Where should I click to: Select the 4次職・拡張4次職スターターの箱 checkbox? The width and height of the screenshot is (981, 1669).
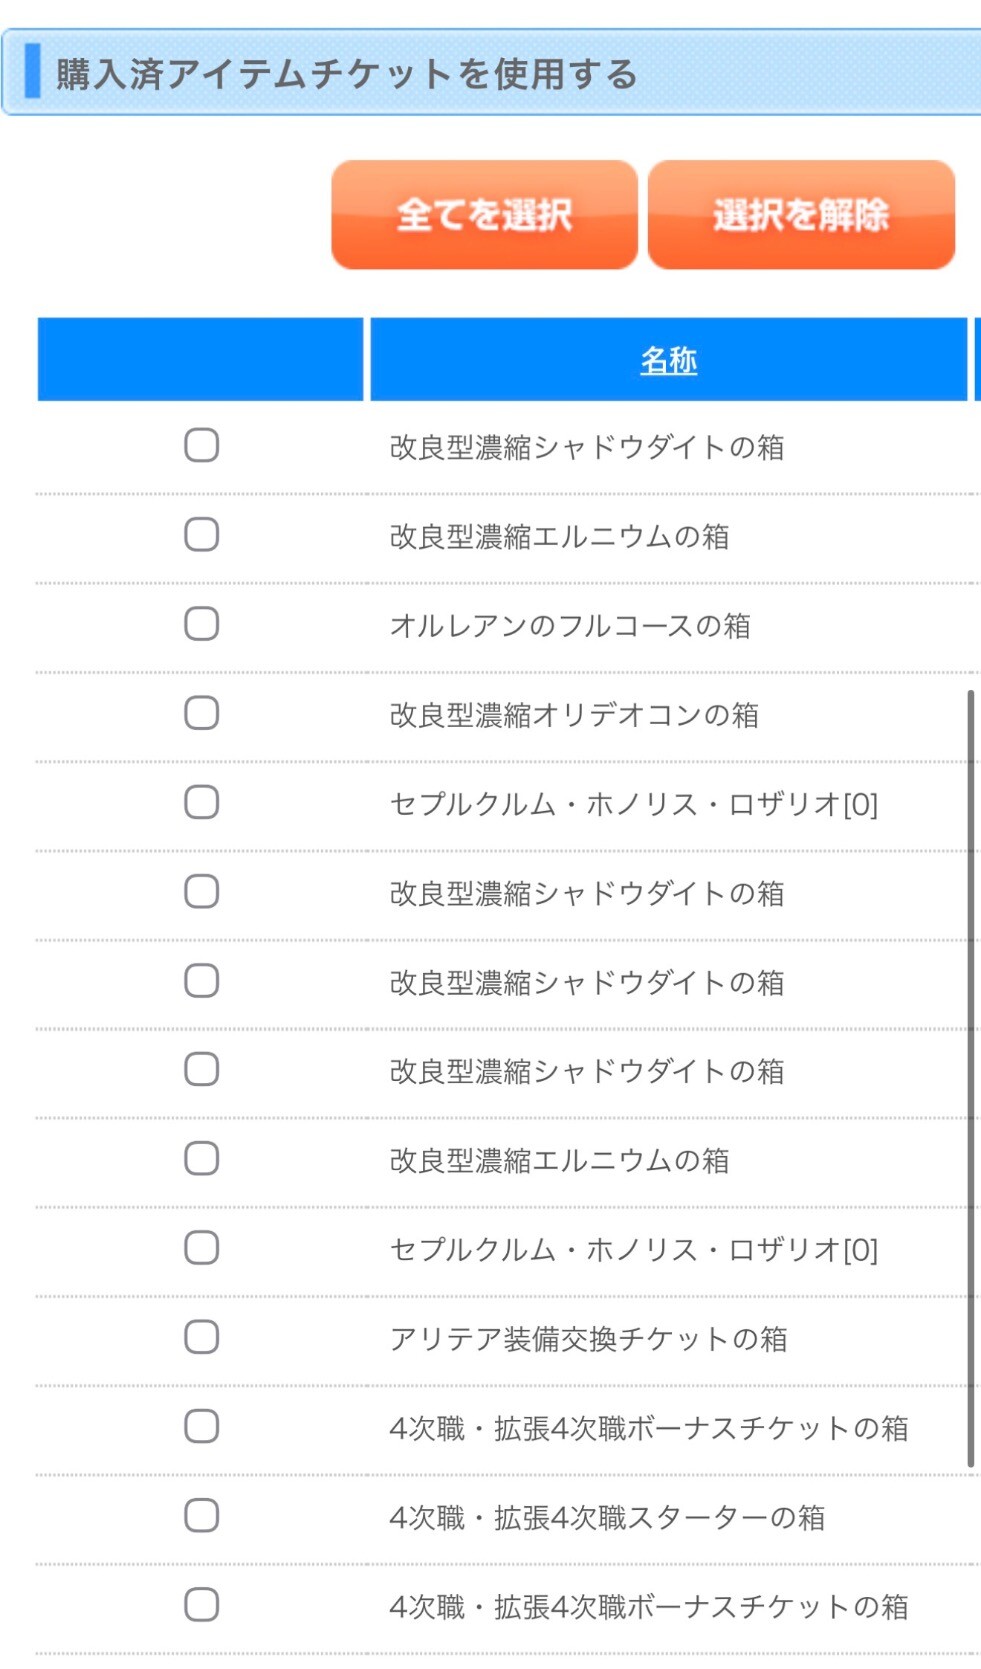pyautogui.click(x=201, y=1516)
